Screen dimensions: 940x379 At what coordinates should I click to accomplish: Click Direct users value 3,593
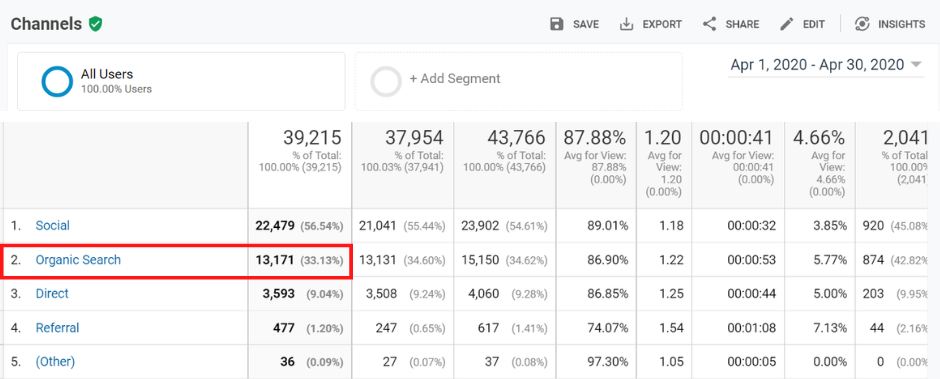click(279, 294)
